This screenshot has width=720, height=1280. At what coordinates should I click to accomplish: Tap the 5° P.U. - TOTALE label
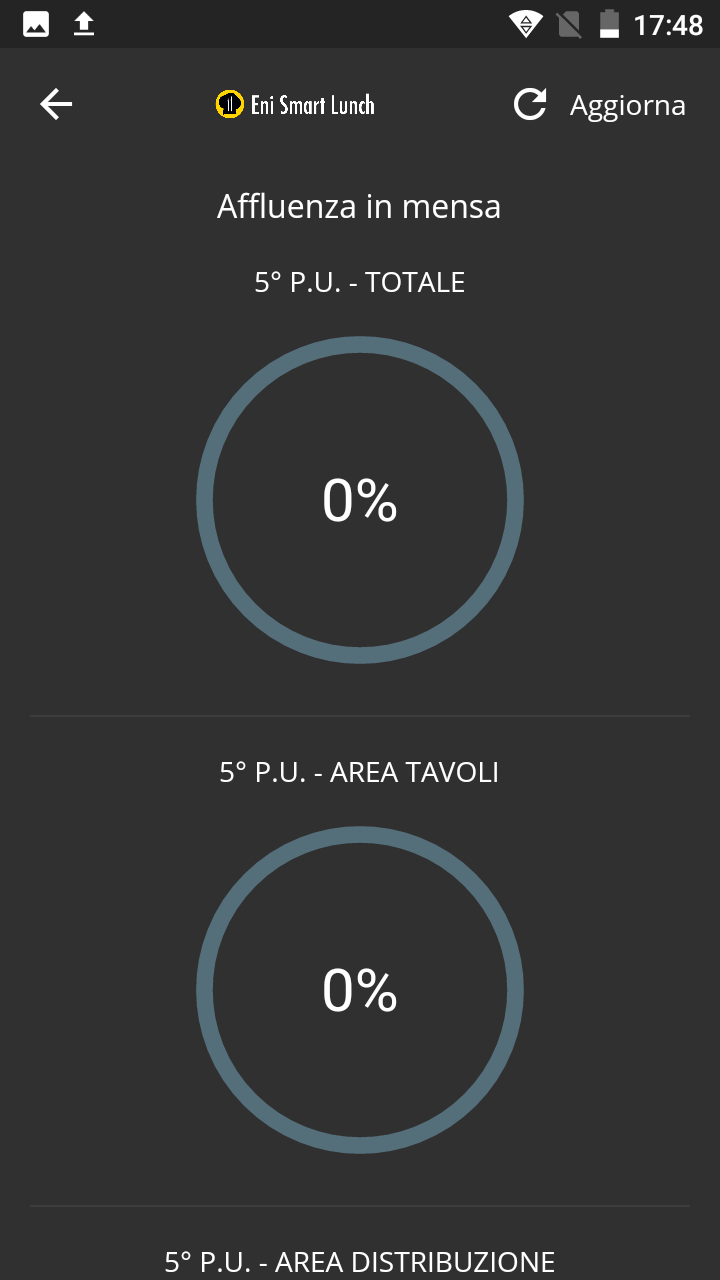coord(360,282)
